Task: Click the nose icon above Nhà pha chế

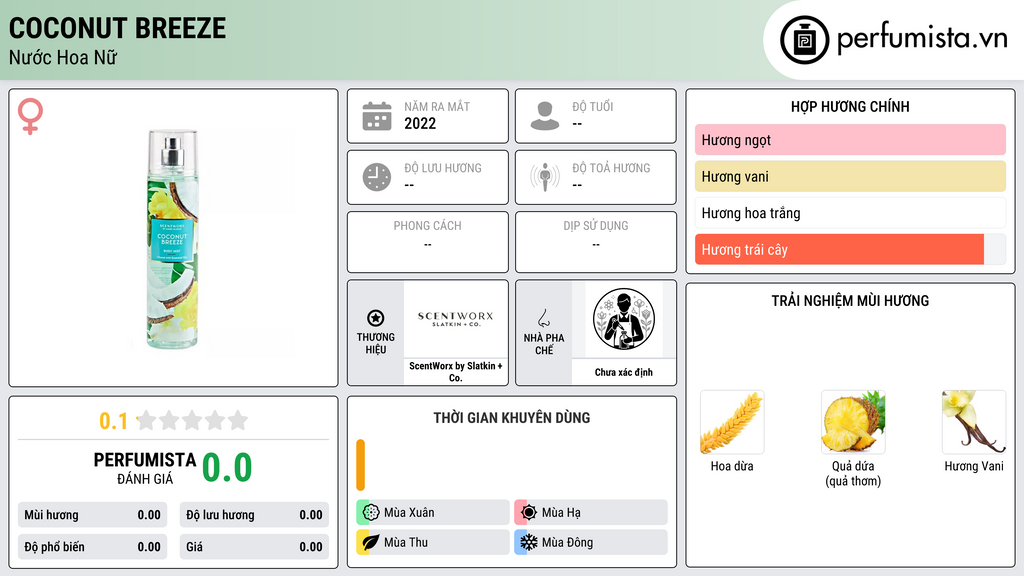Action: click(543, 318)
